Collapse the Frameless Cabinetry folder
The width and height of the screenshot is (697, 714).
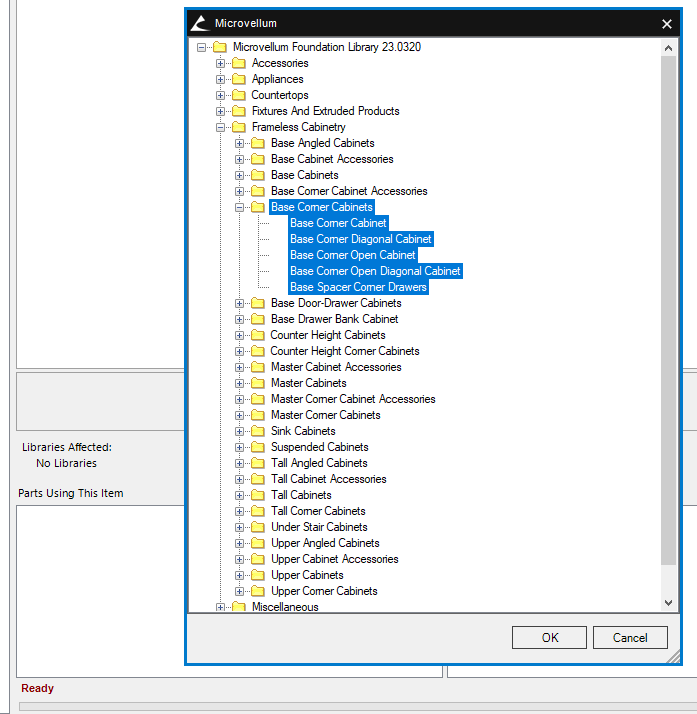221,127
